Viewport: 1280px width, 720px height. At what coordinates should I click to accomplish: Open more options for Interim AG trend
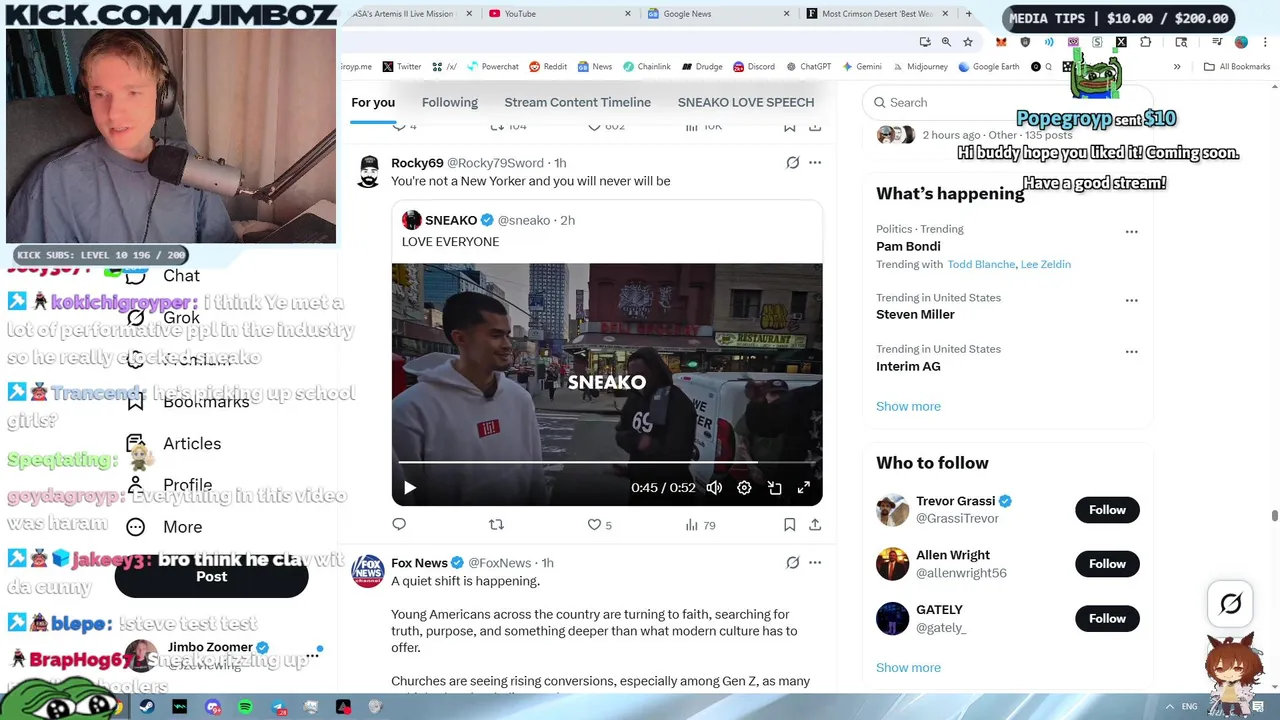pos(1131,352)
